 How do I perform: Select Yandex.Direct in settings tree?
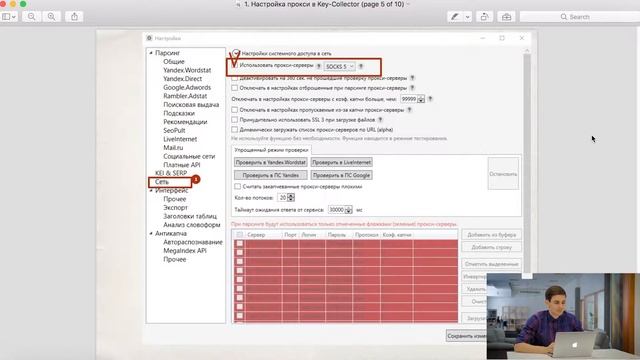(182, 79)
